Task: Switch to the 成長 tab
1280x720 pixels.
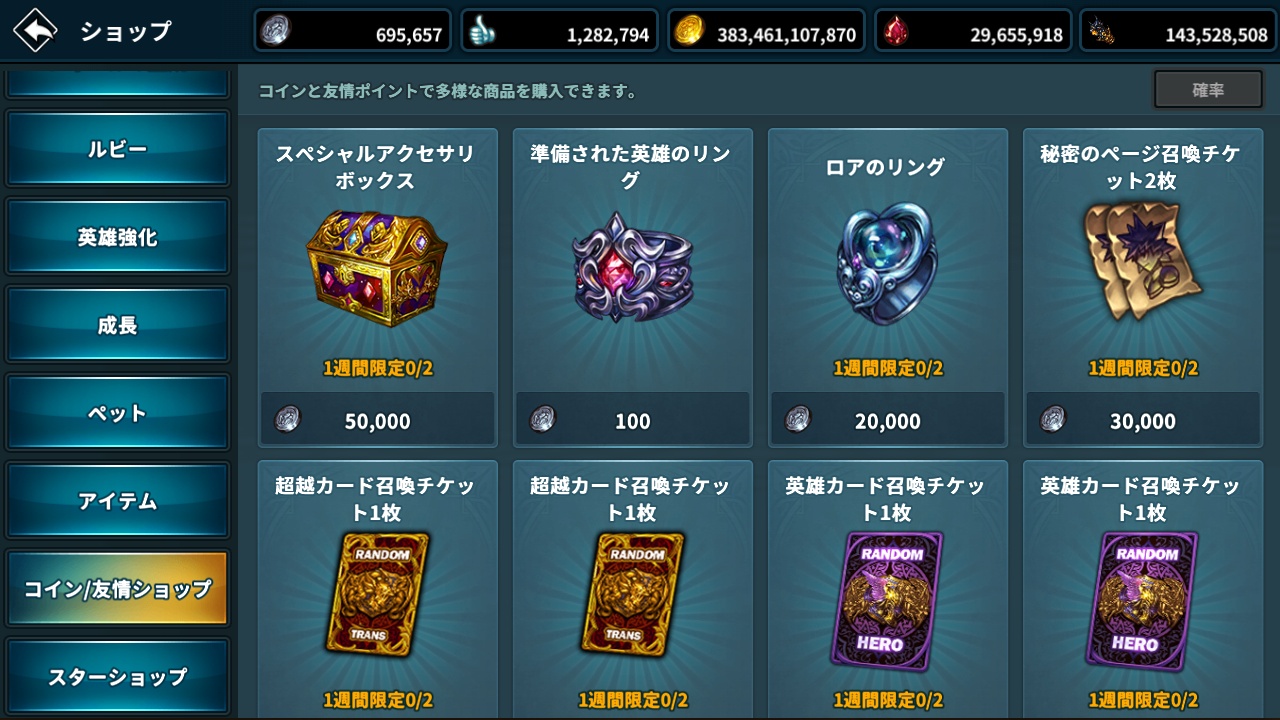Action: pos(117,325)
